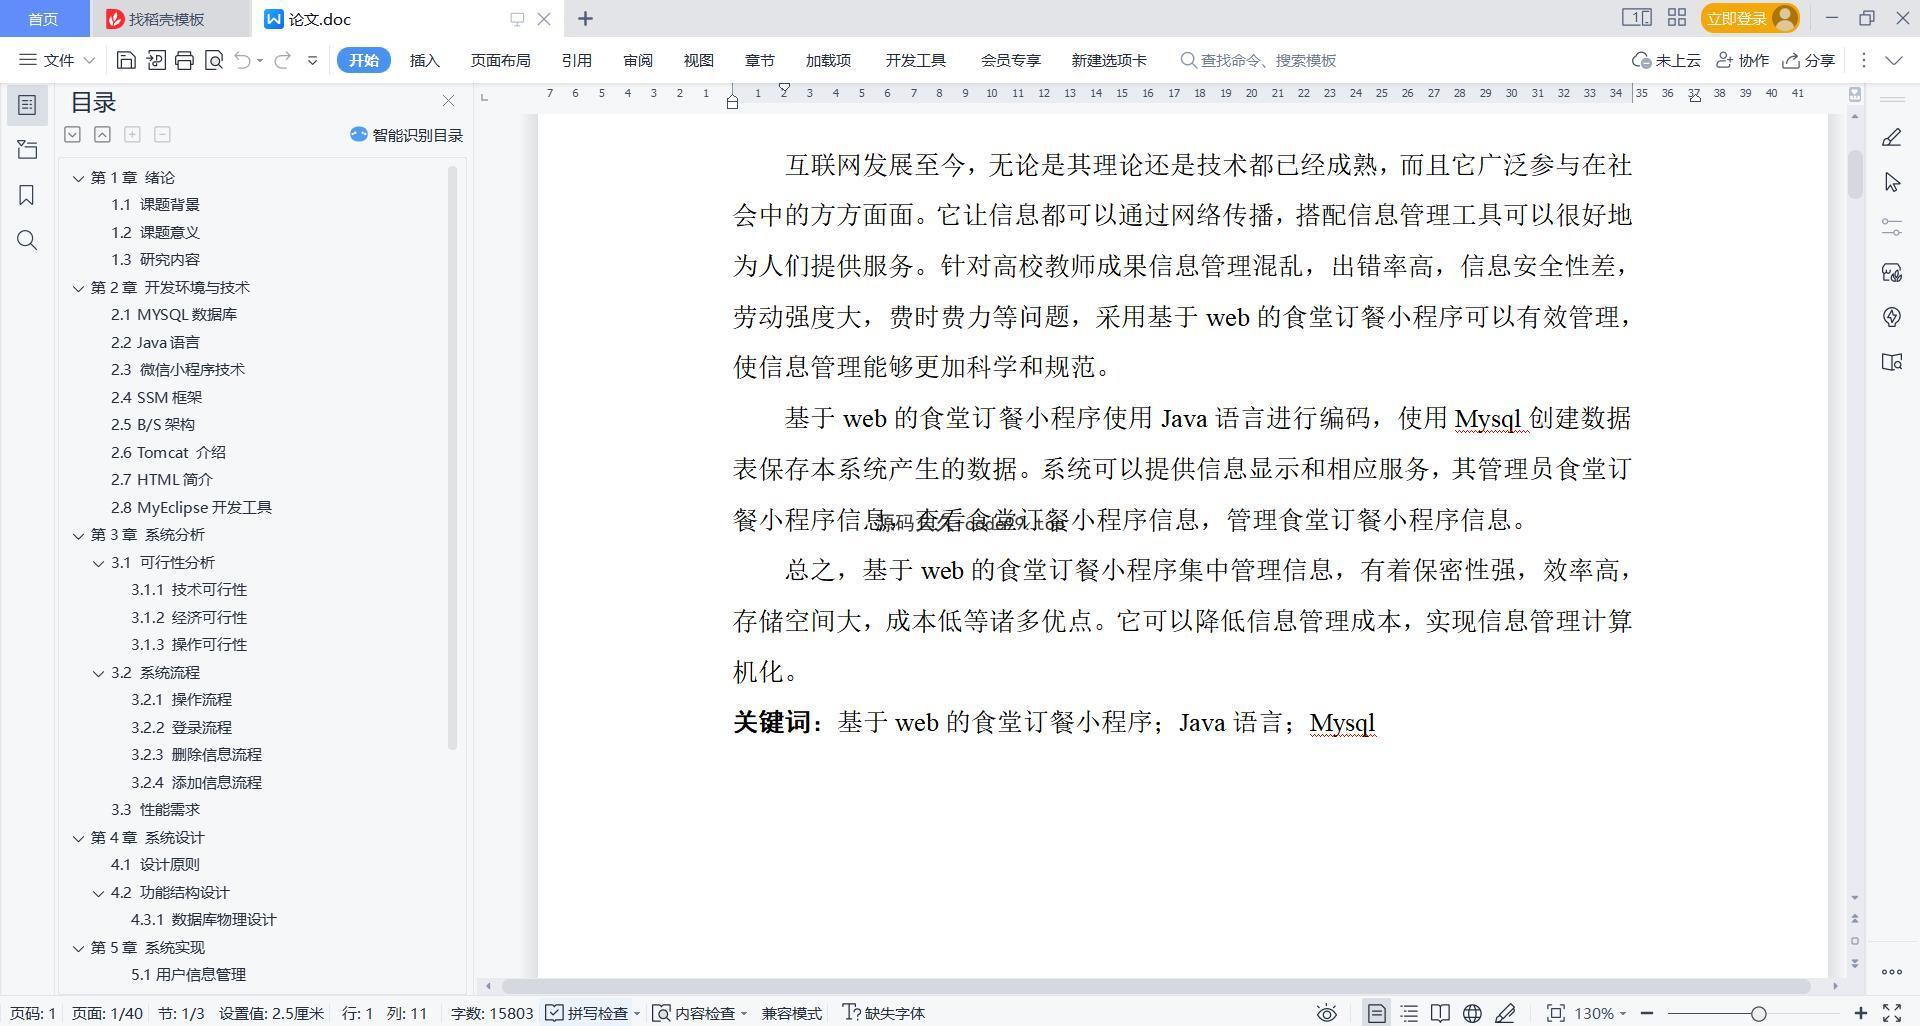Enter fullscreen mode icon
Image resolution: width=1920 pixels, height=1026 pixels.
[1892, 1013]
